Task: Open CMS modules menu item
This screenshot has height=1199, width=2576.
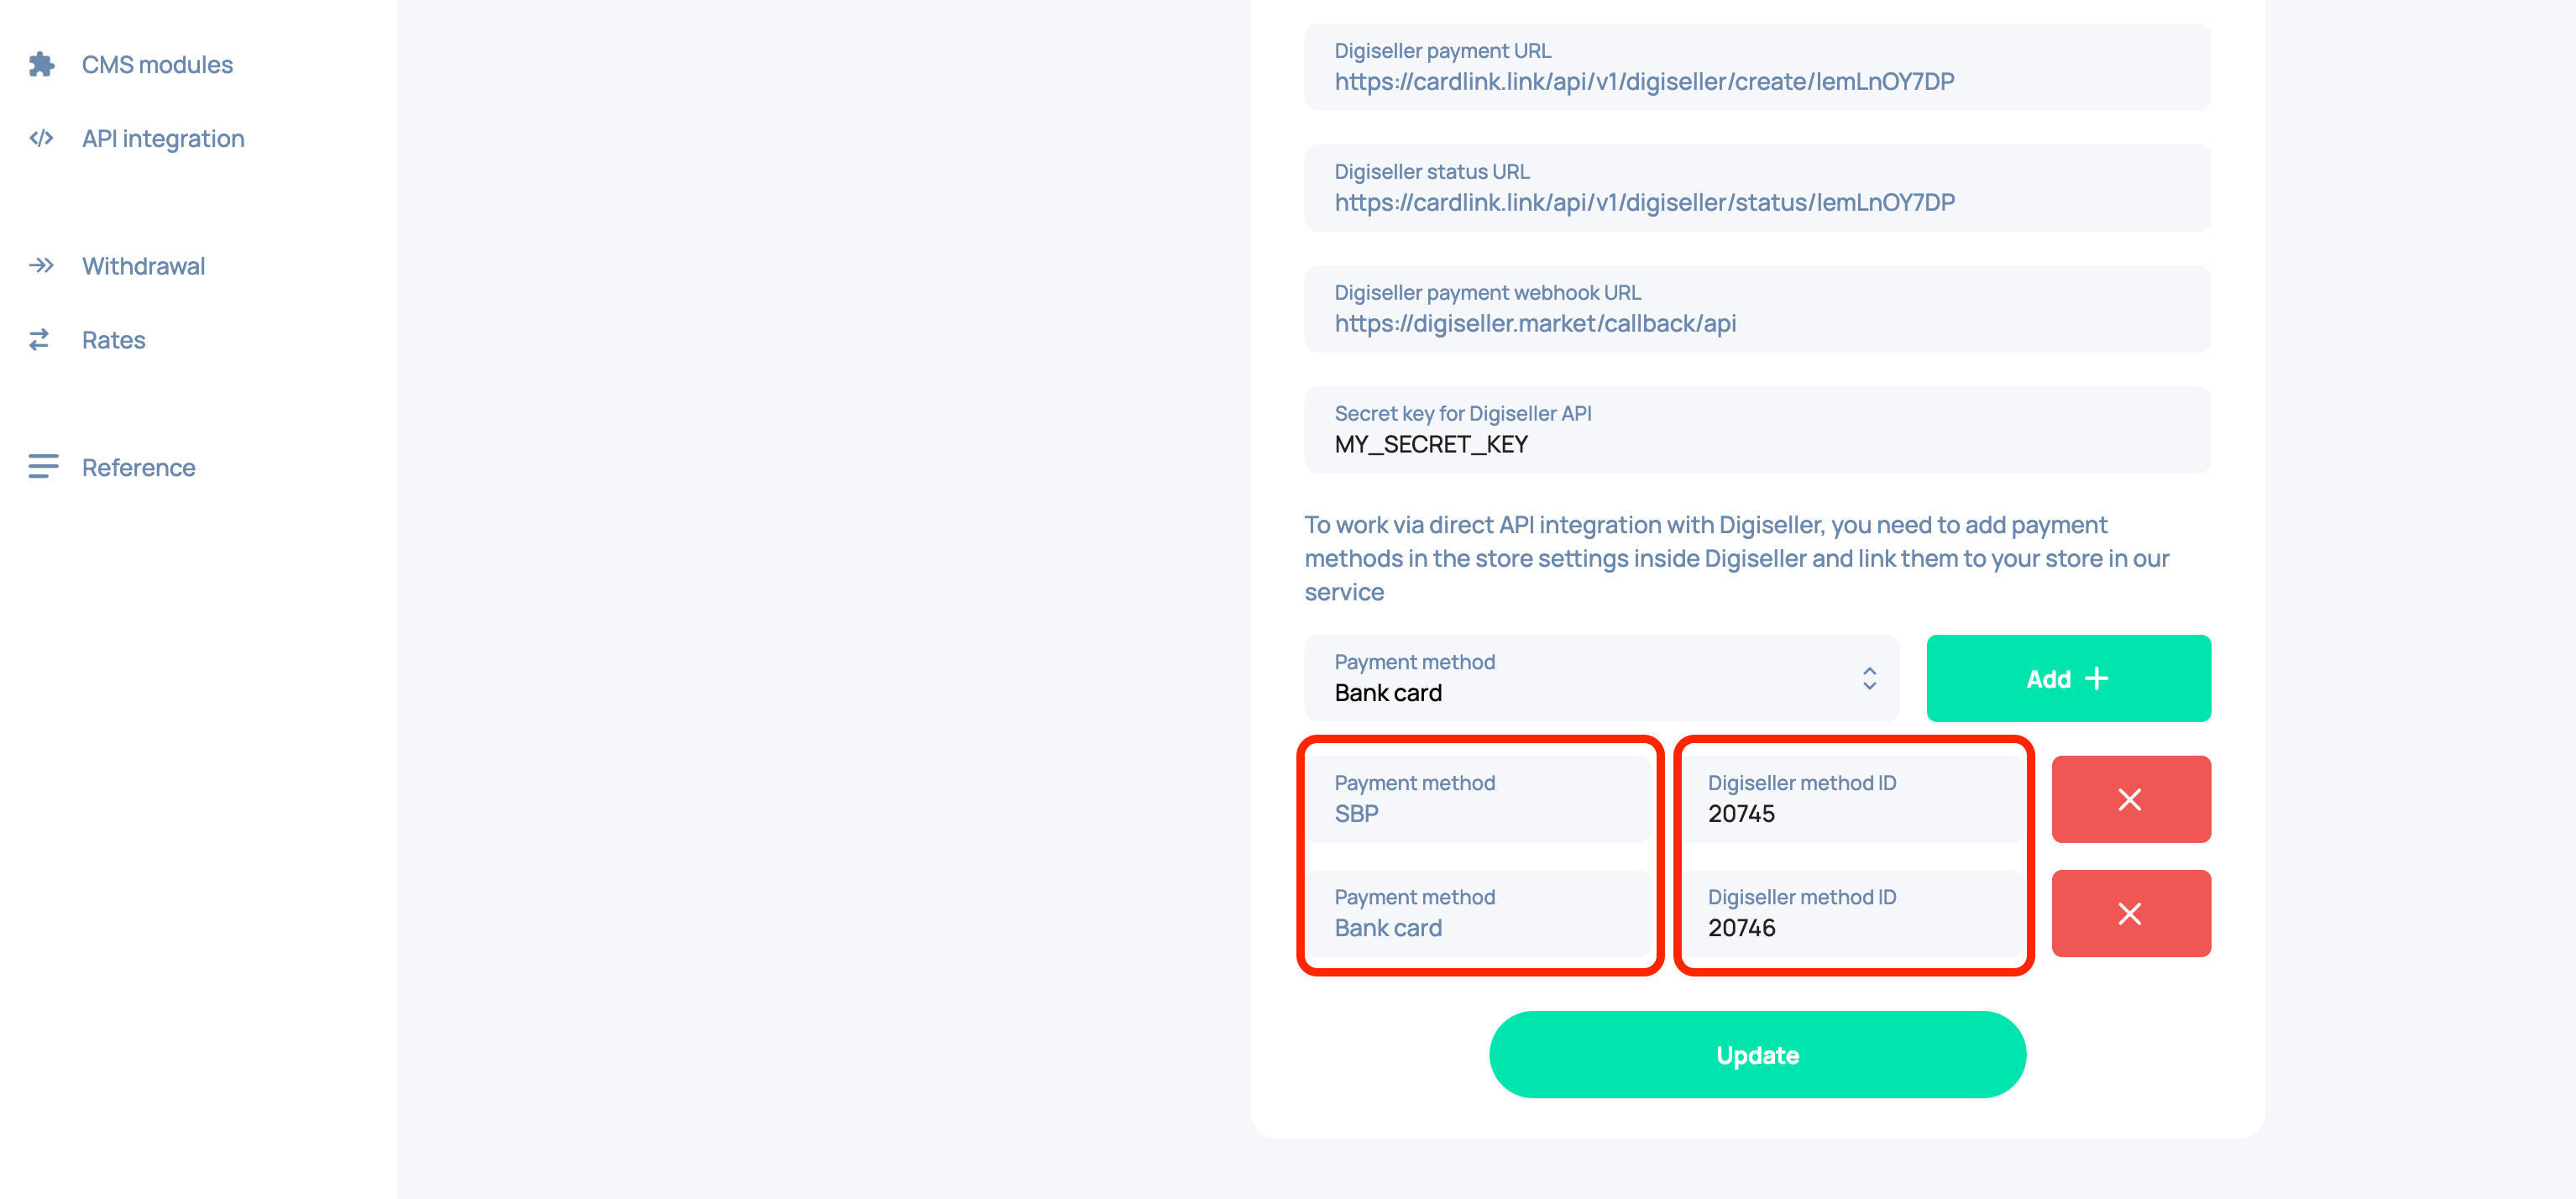Action: coord(157,65)
